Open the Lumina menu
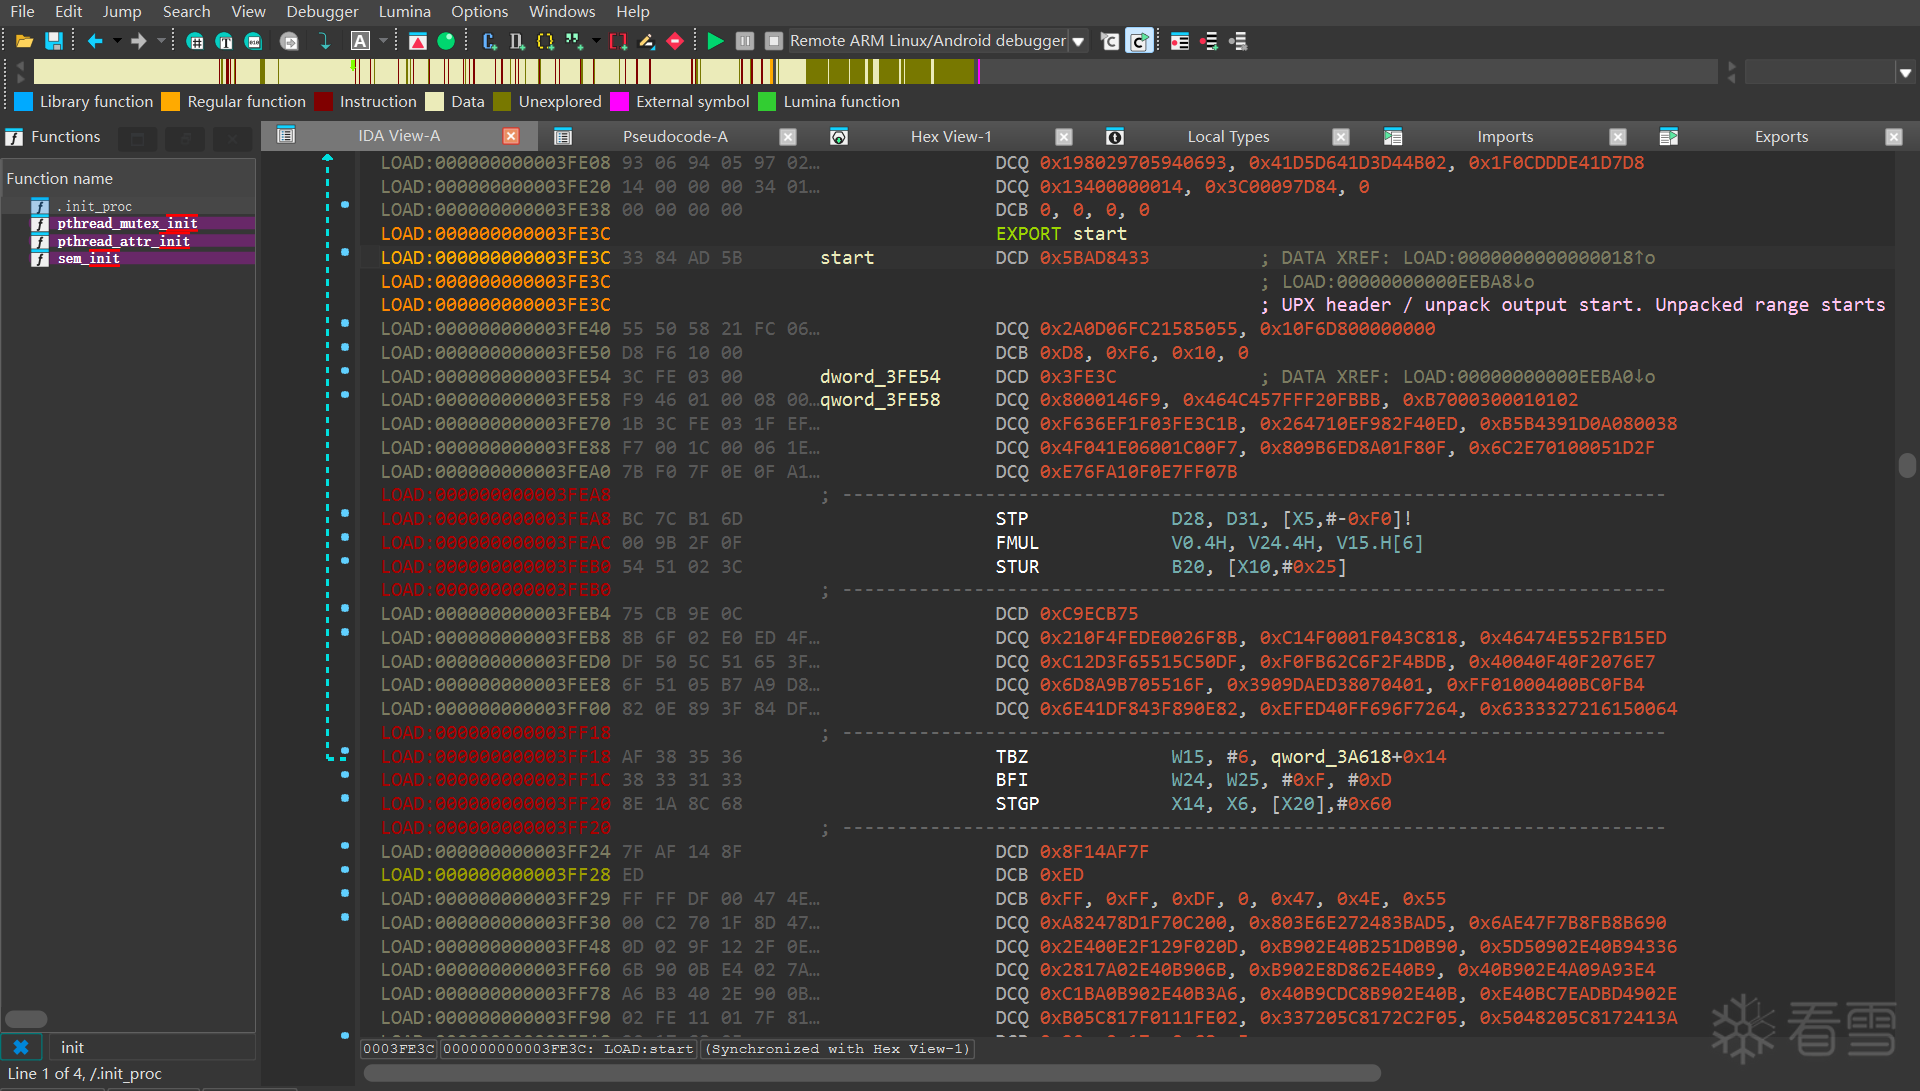Screen dimensions: 1920x1091 pyautogui.click(x=405, y=11)
